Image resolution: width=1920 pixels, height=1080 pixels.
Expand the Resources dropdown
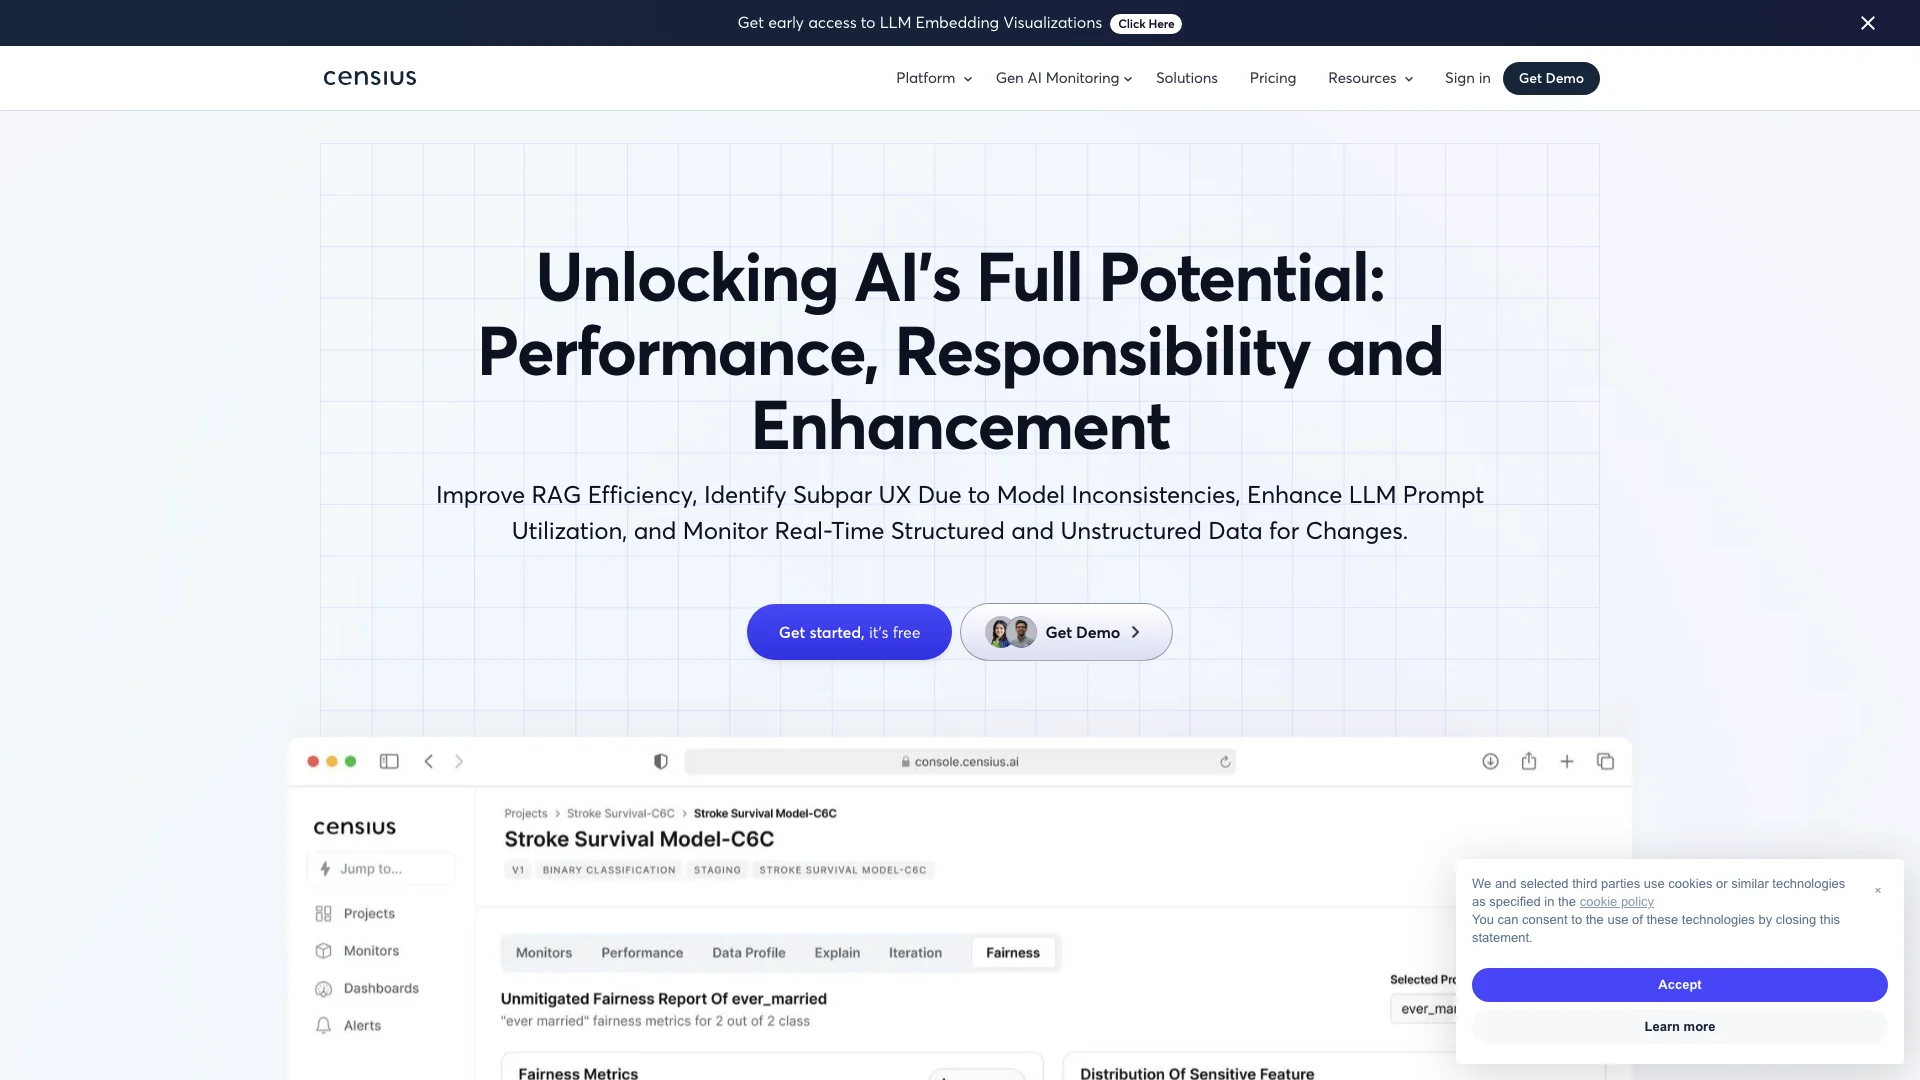point(1370,78)
